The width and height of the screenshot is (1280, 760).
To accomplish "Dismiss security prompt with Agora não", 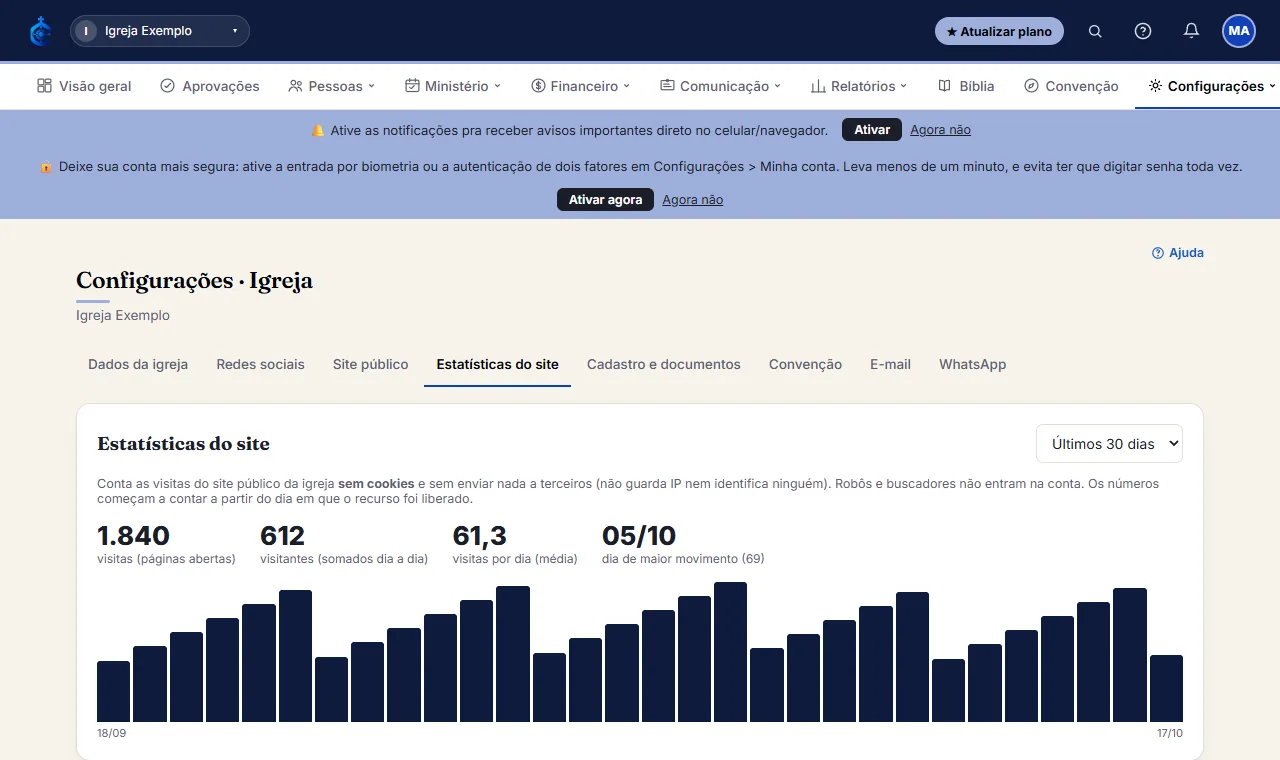I will tap(692, 200).
